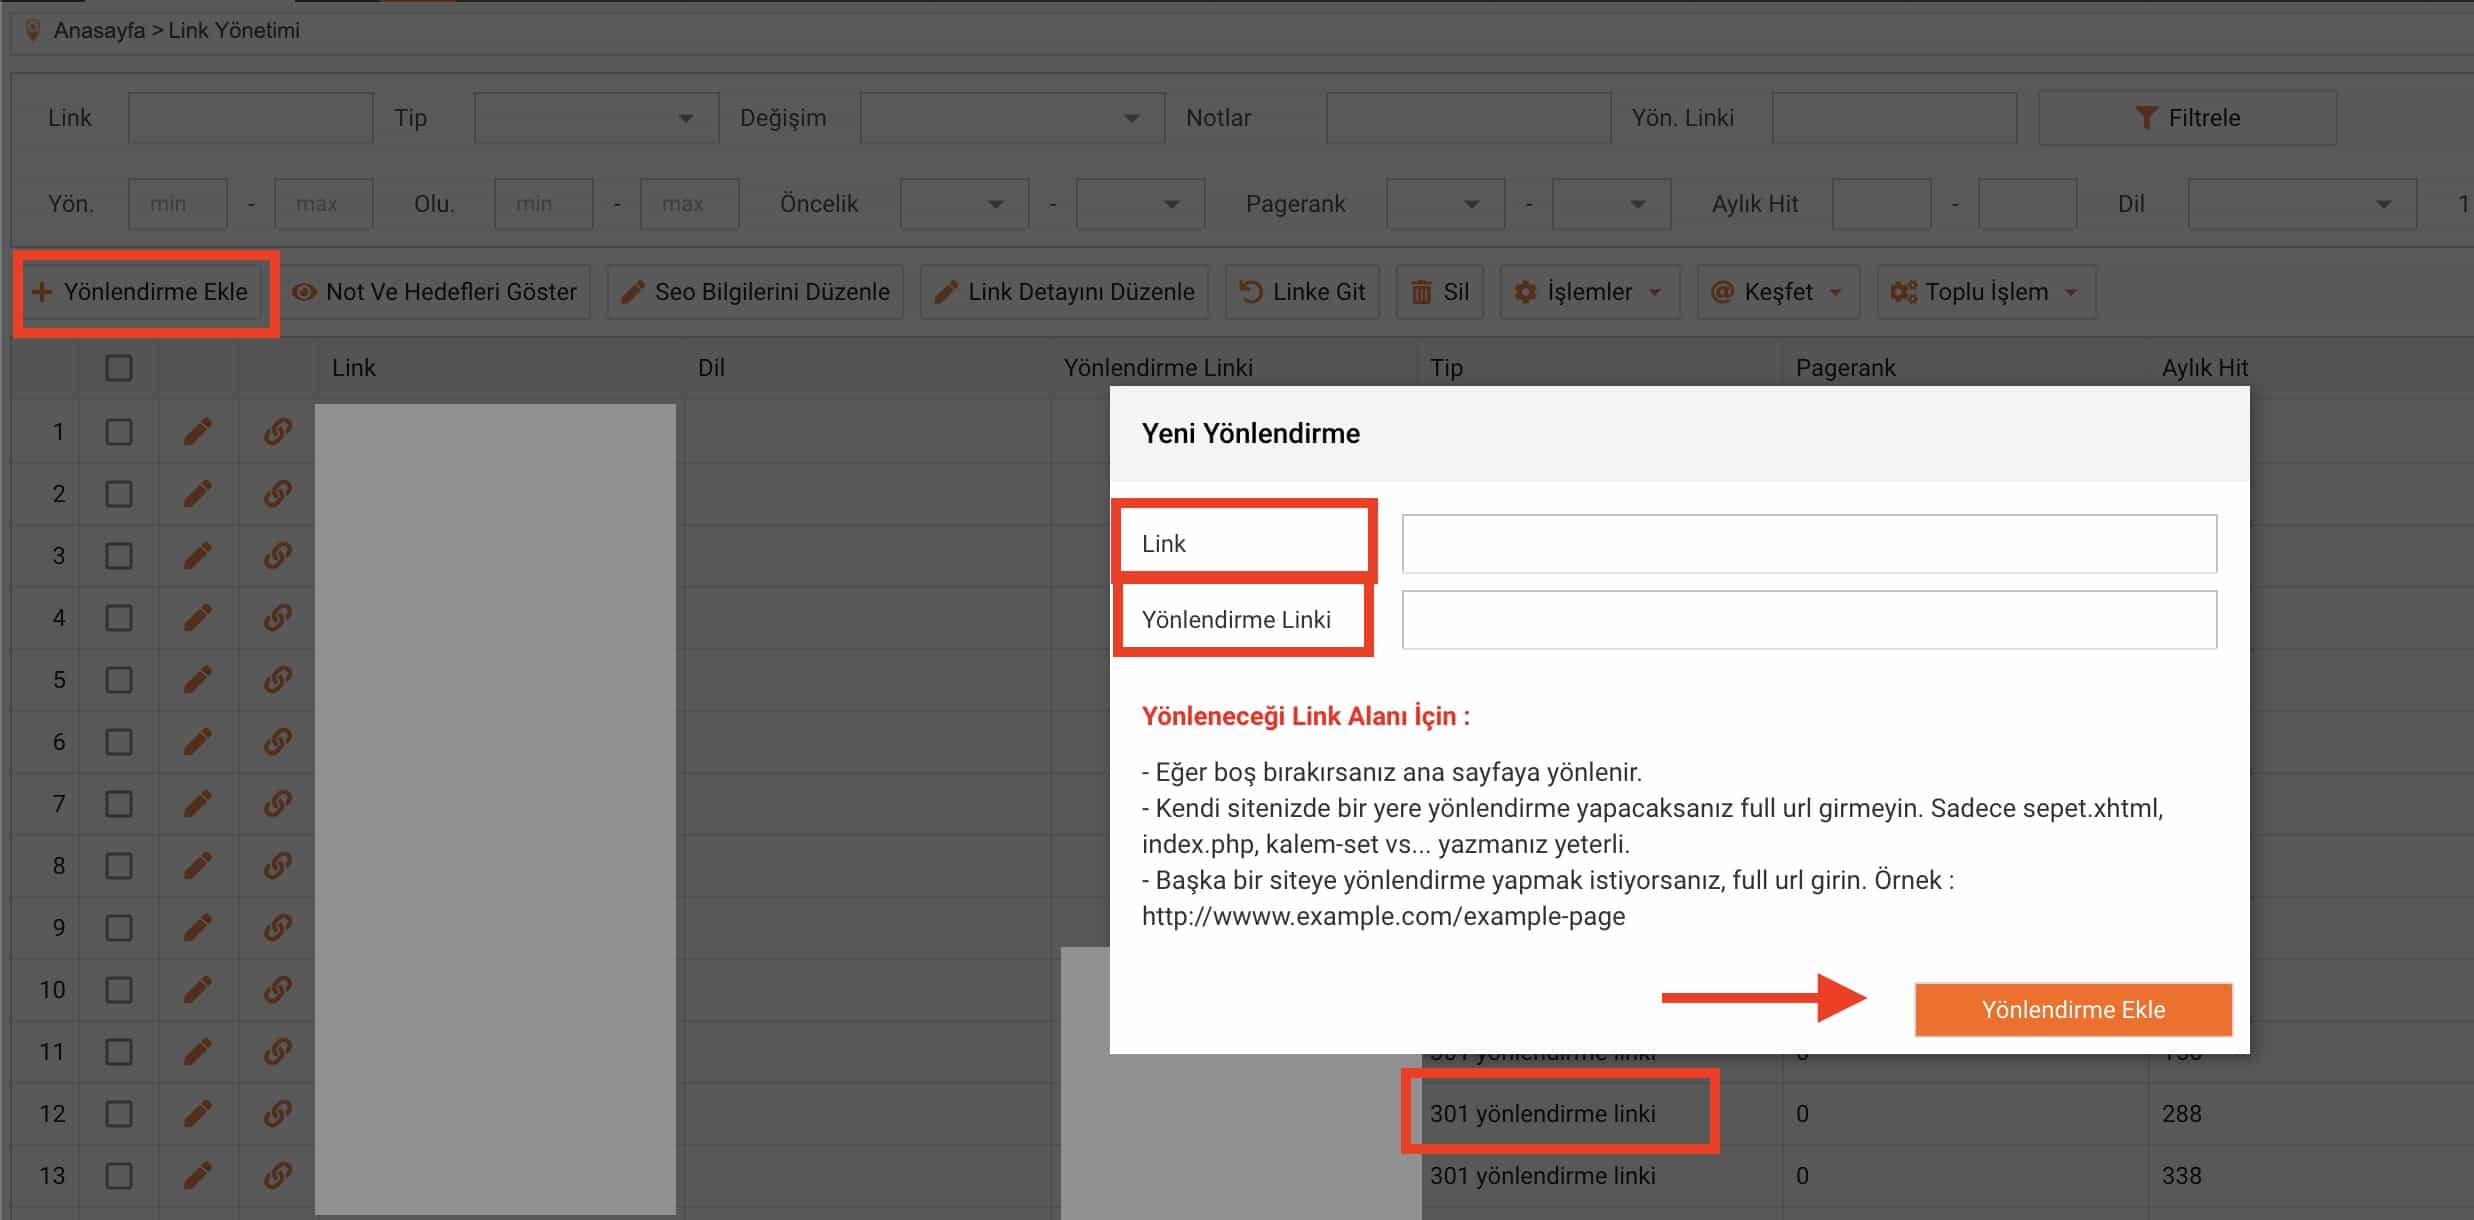
Task: Click the gear icon on İşlemler
Action: pos(1525,292)
